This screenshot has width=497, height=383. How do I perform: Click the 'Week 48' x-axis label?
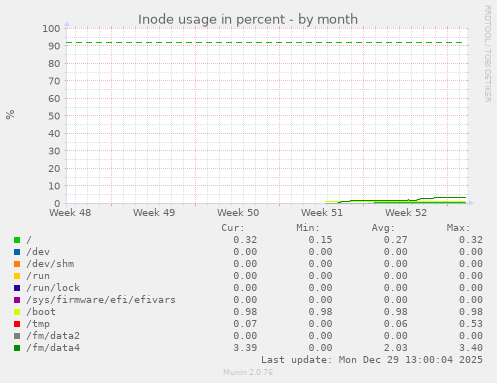point(70,213)
